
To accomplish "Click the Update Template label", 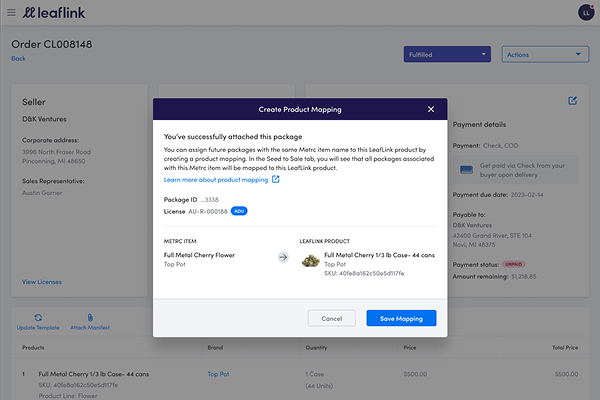I will click(x=38, y=328).
